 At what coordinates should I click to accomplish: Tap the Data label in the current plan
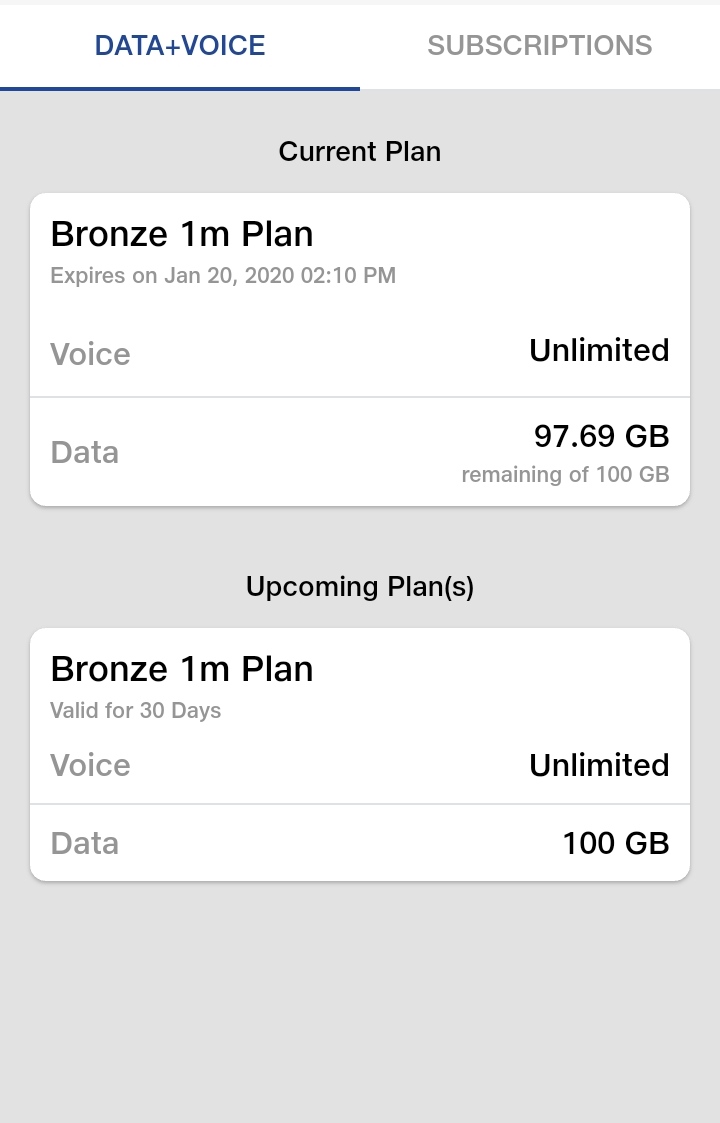(85, 452)
